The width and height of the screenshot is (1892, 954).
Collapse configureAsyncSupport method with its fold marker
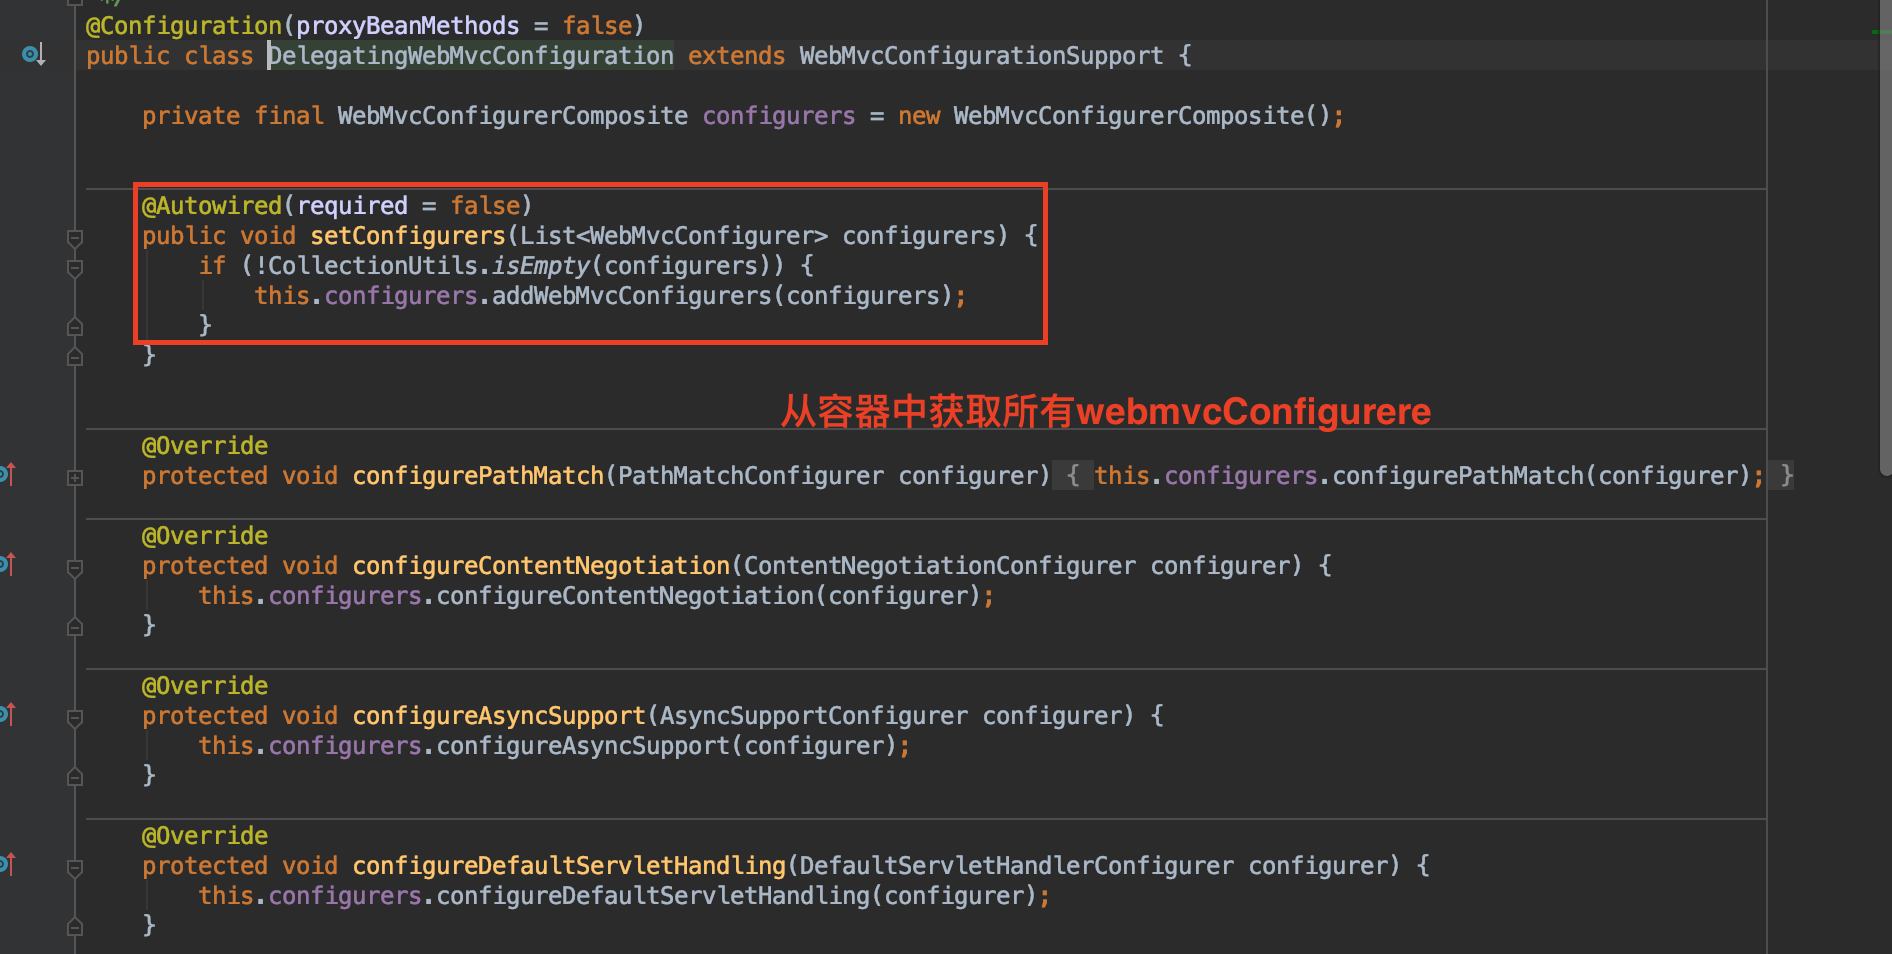point(75,718)
